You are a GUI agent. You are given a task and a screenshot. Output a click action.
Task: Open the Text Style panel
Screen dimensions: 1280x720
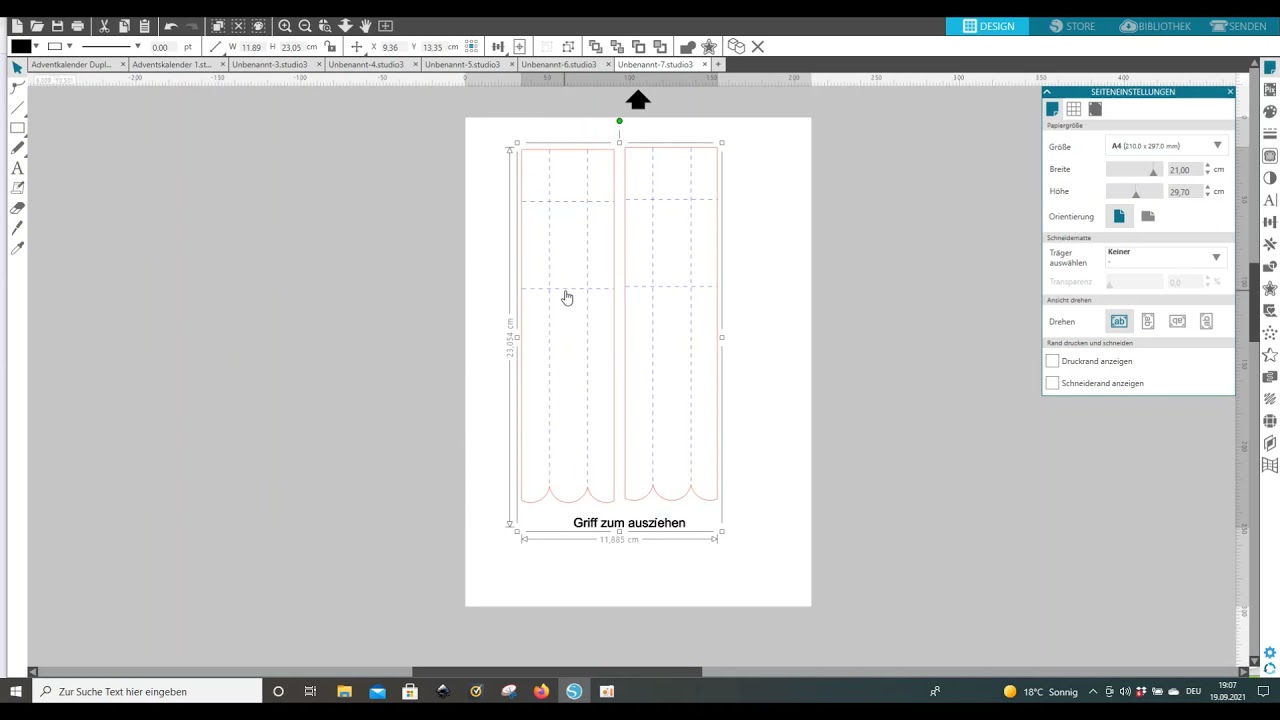tap(1270, 200)
